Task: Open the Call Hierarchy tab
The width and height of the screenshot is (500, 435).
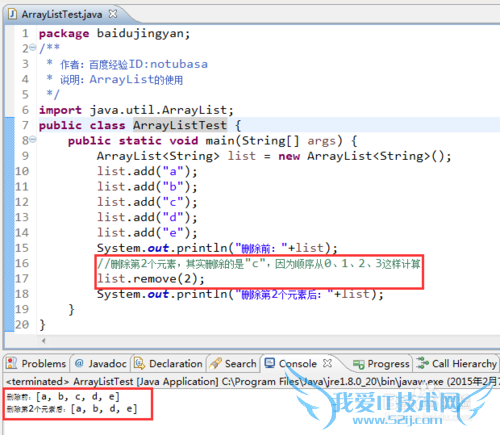Action: (457, 363)
